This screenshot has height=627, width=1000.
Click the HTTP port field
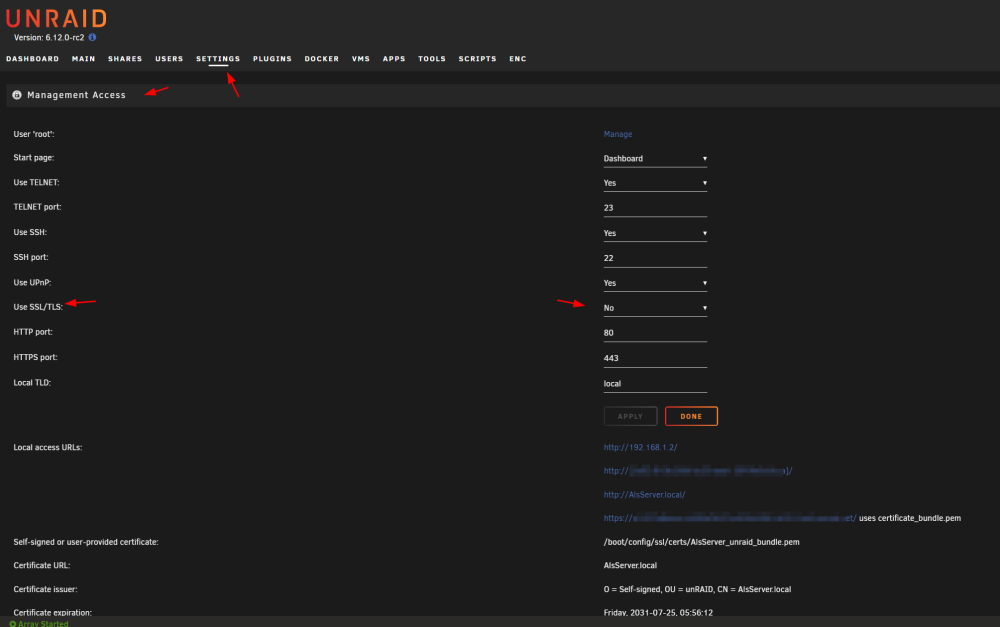coord(655,333)
